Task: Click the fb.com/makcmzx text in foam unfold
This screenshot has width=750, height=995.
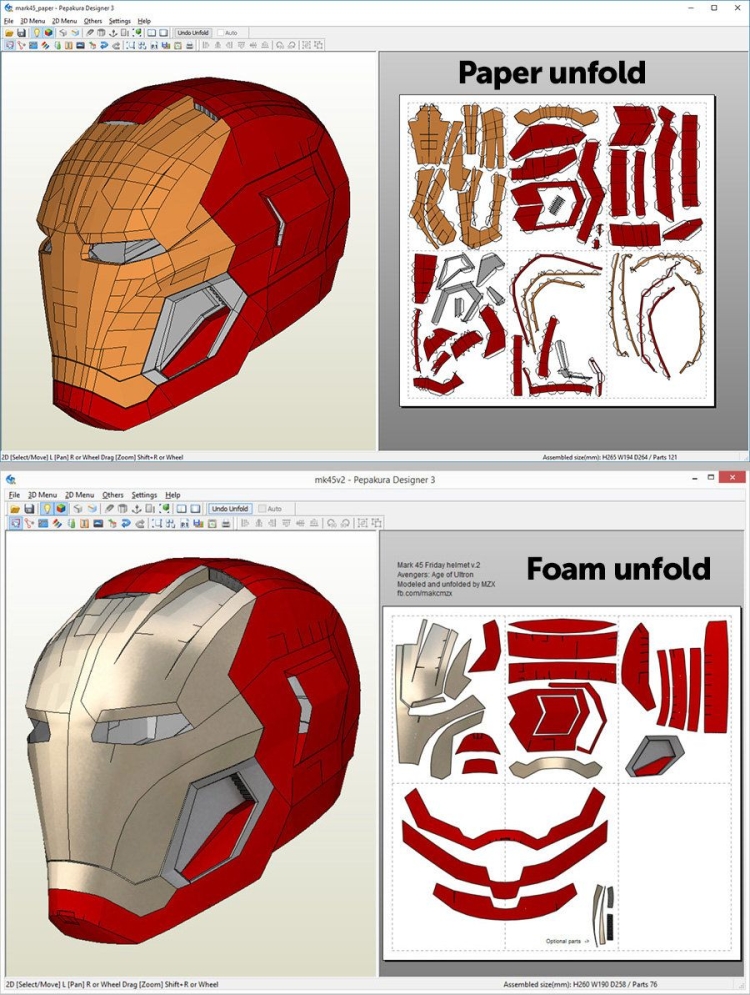Action: [x=424, y=593]
